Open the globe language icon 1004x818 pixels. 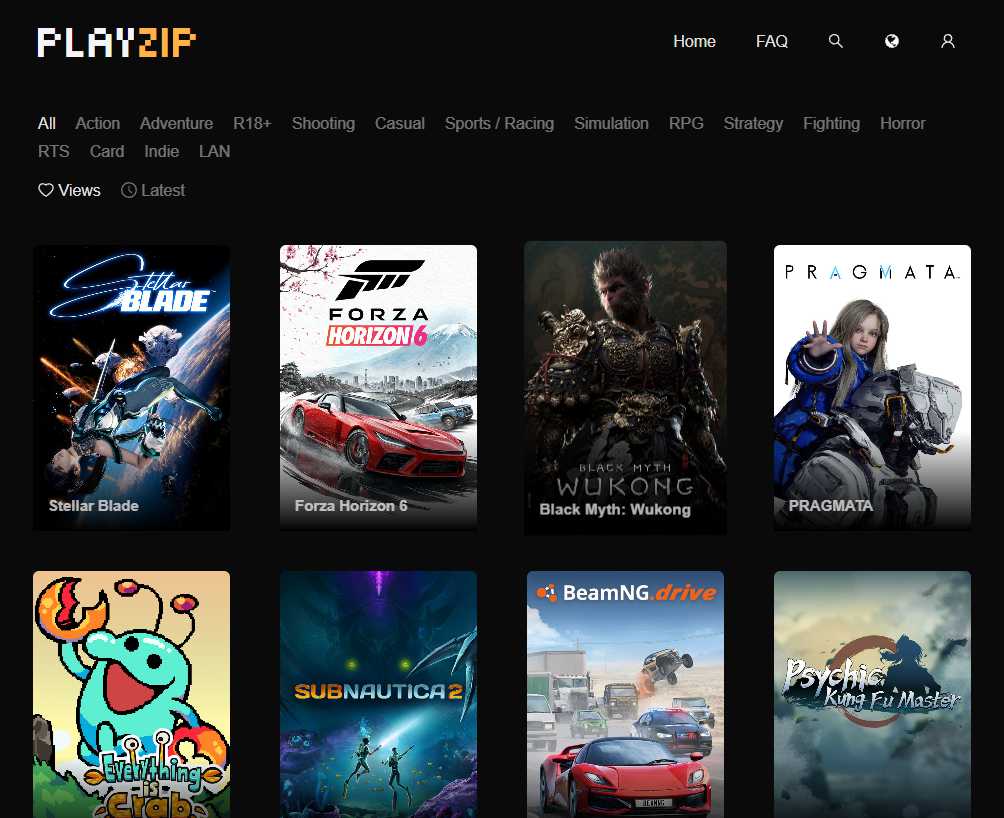(891, 41)
